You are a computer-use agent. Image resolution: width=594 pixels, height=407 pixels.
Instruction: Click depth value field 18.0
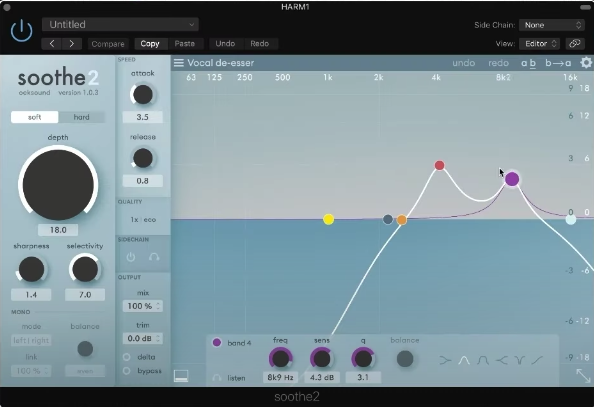coord(58,230)
